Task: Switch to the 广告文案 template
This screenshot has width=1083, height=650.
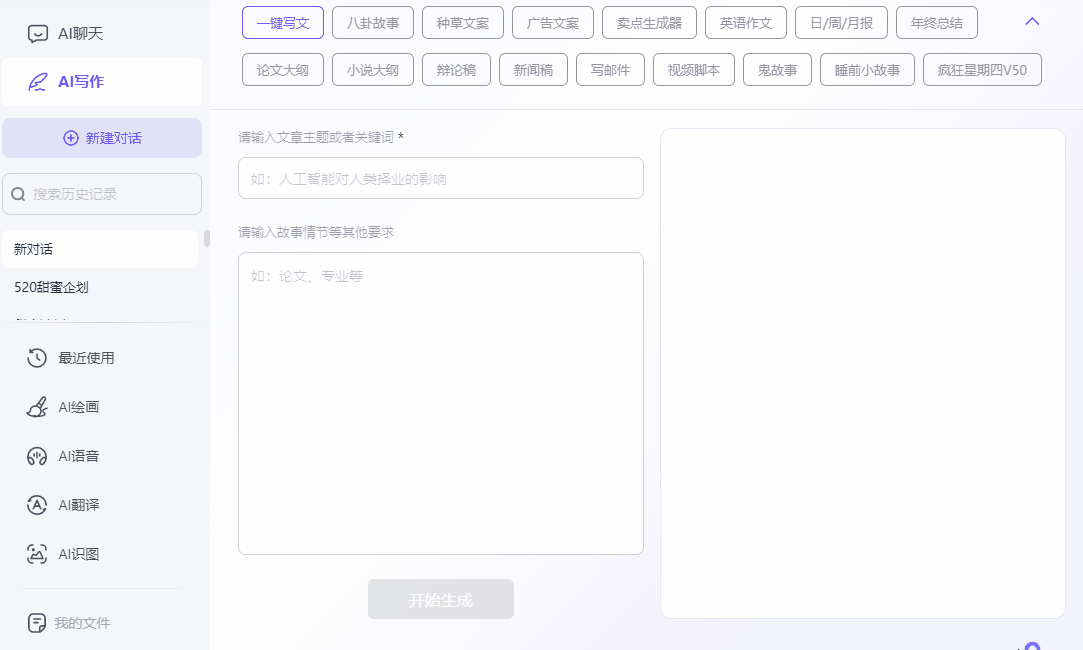Action: [x=553, y=23]
